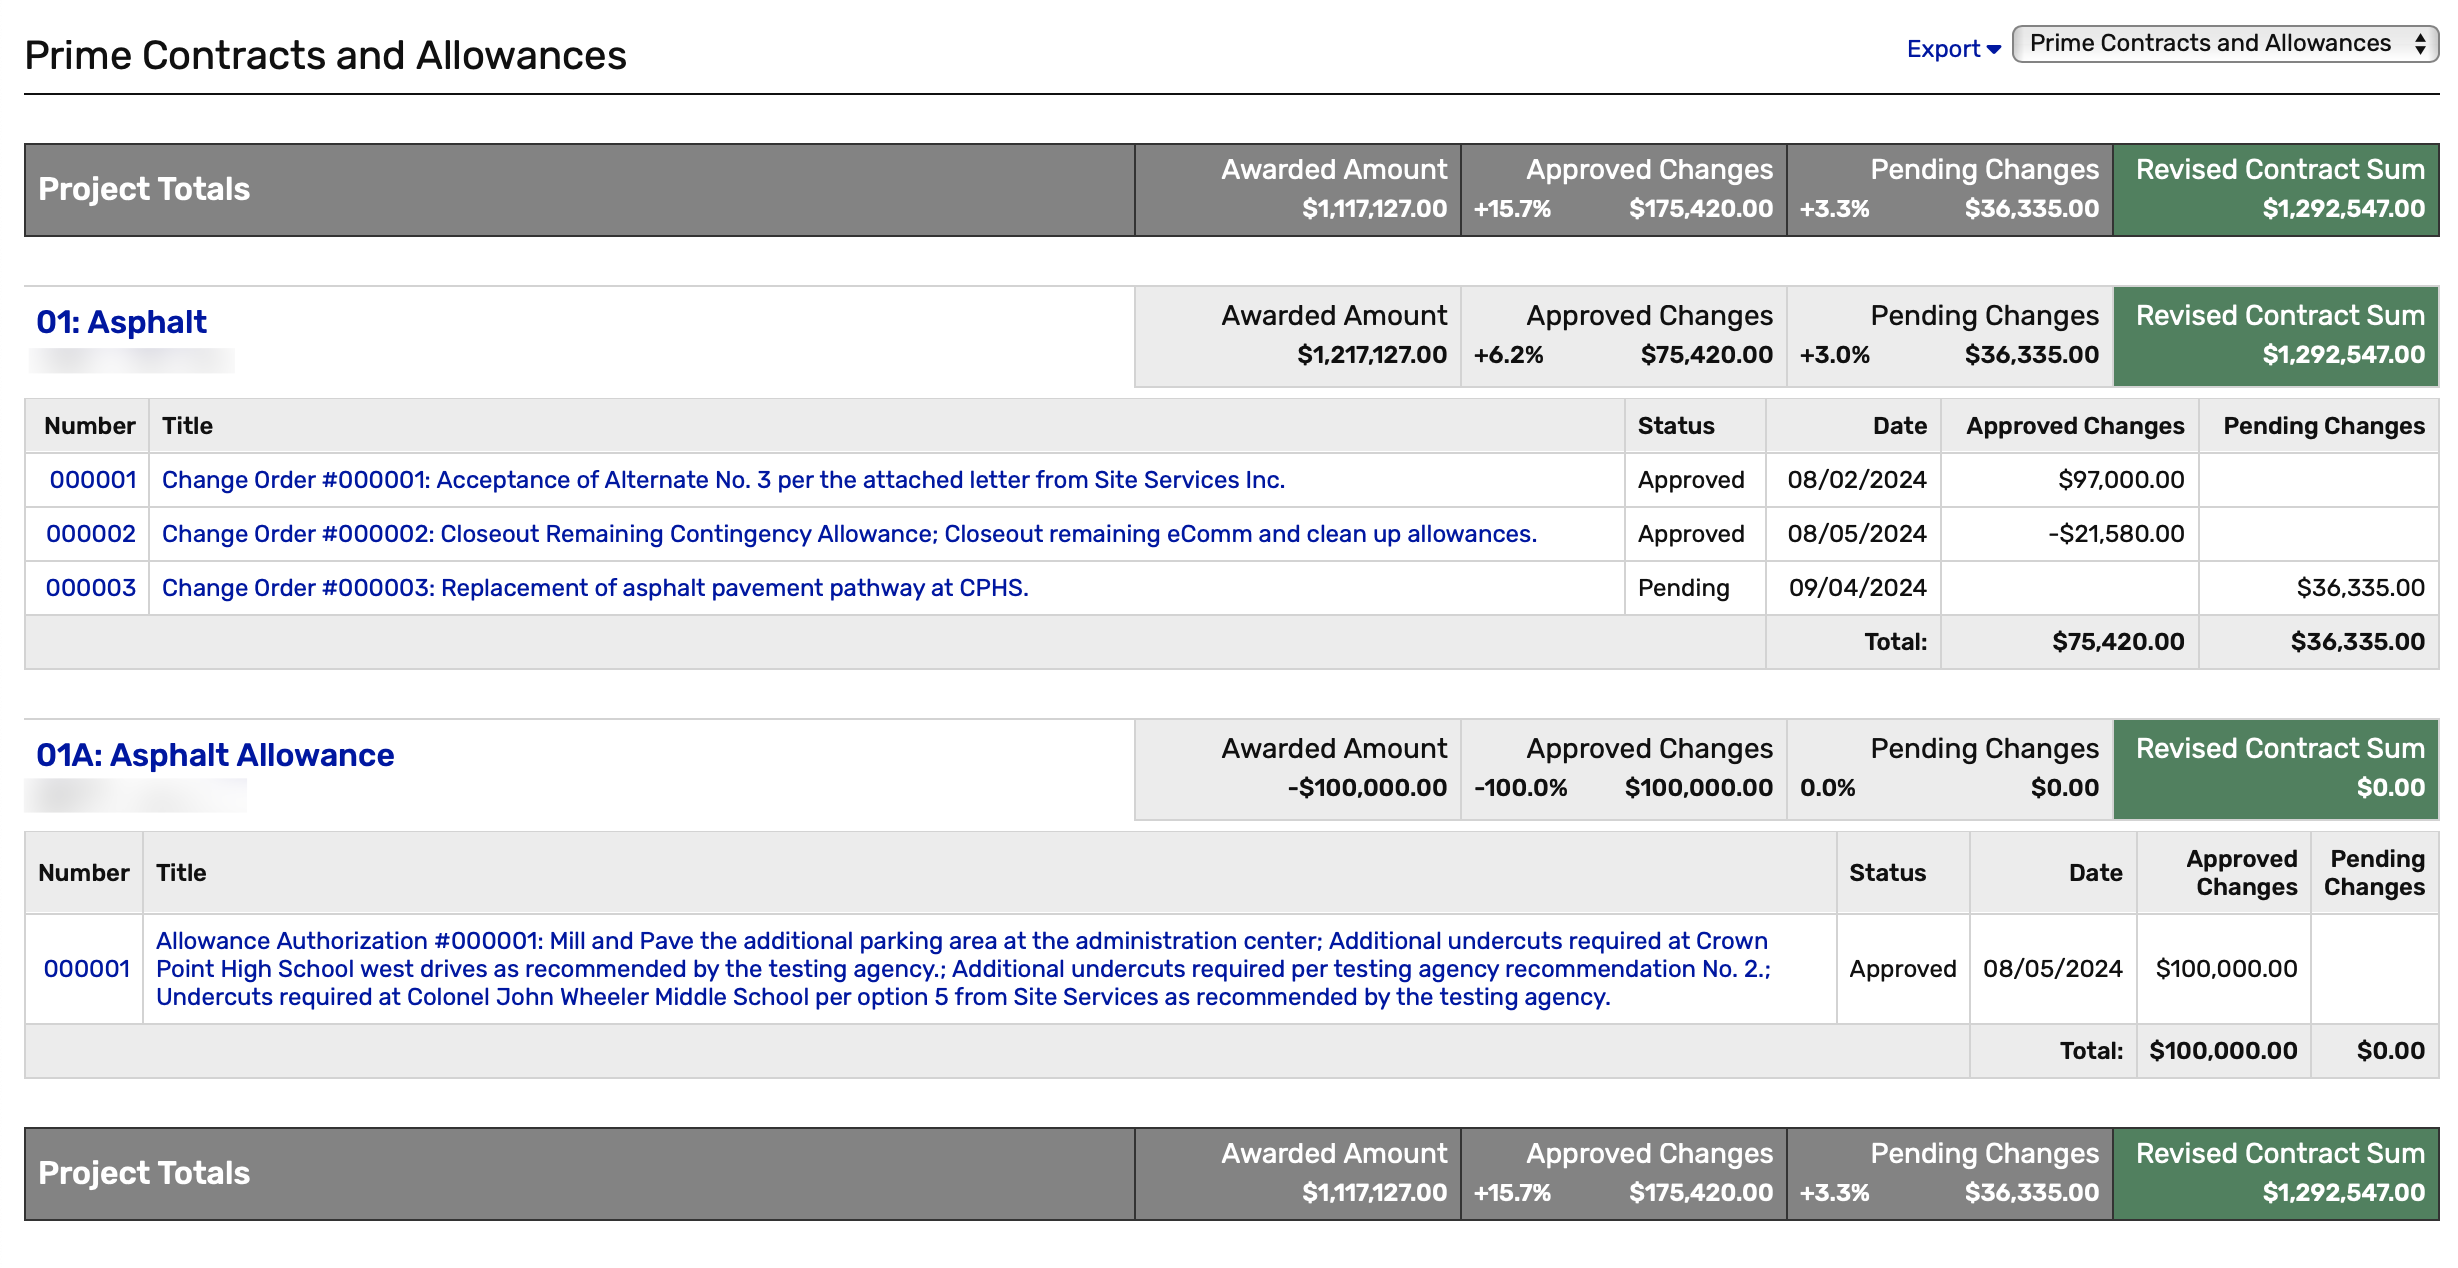Image resolution: width=2458 pixels, height=1268 pixels.
Task: Open change order number 000002
Action: coord(90,534)
